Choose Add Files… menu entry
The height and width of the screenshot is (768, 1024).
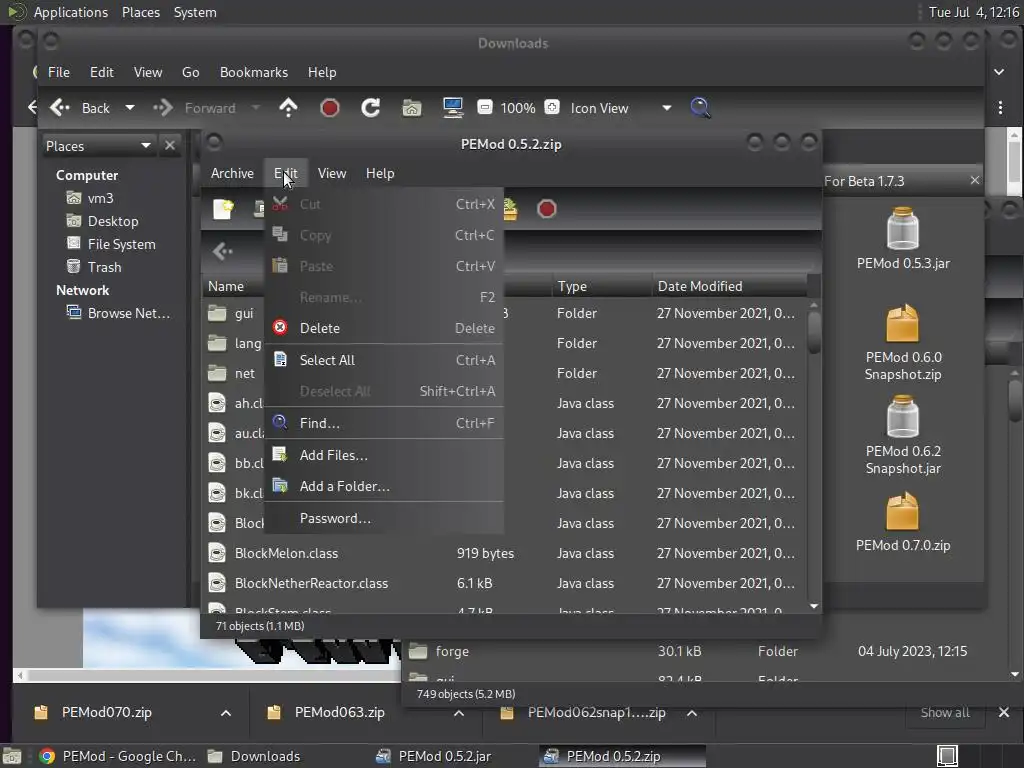(384, 455)
